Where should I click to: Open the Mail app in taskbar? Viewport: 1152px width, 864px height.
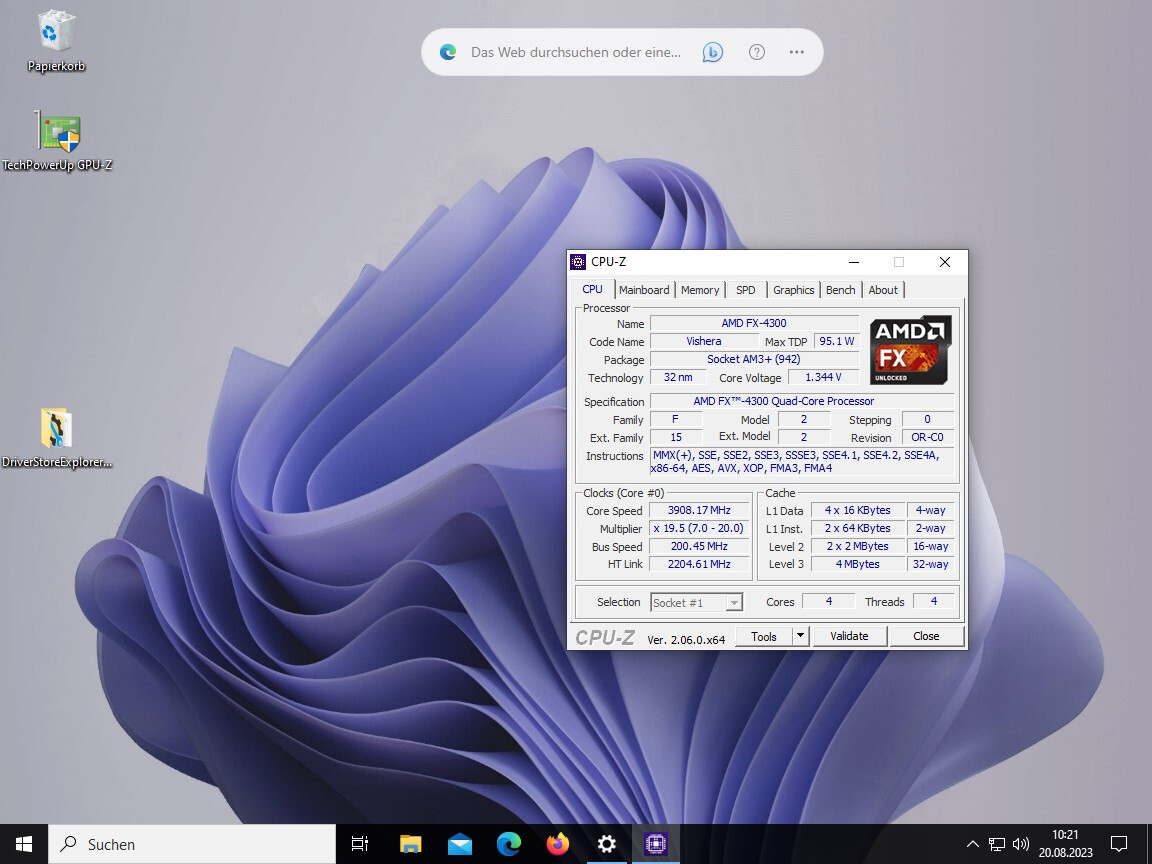click(459, 844)
